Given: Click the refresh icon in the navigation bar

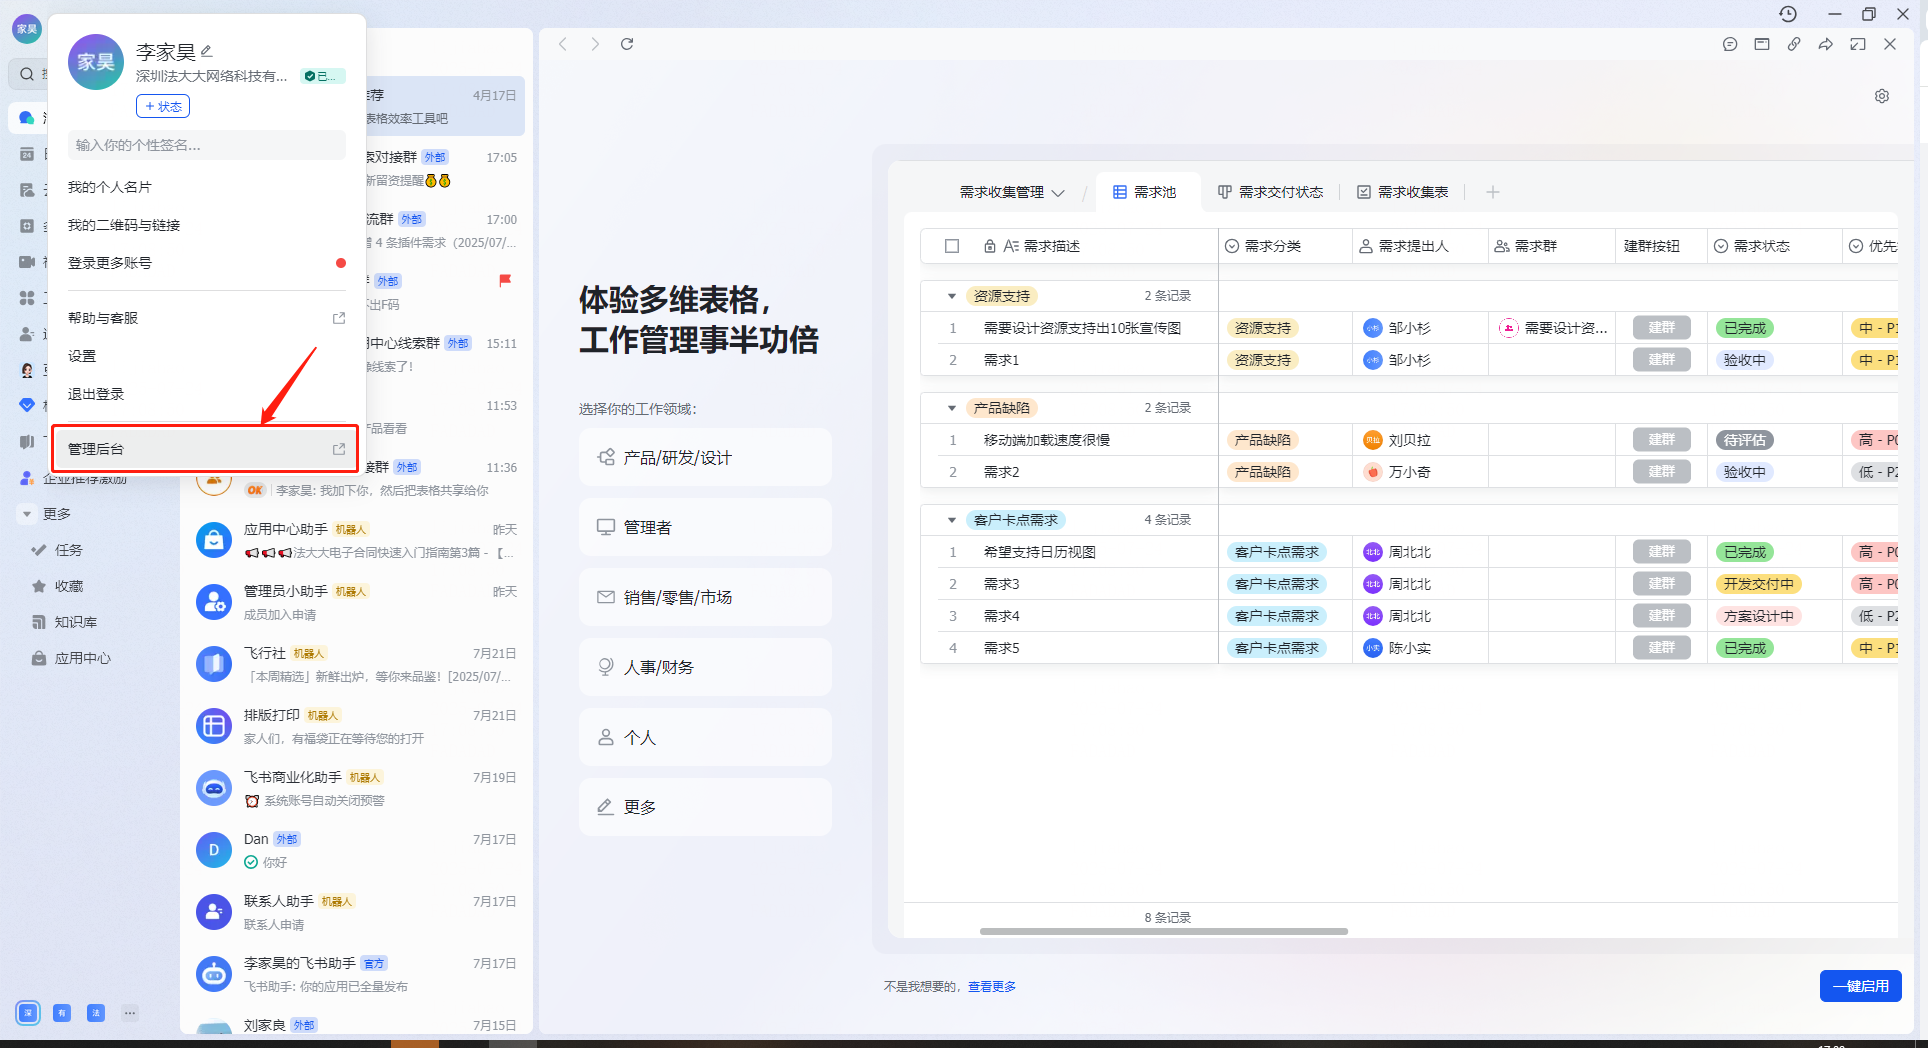Looking at the screenshot, I should [627, 44].
